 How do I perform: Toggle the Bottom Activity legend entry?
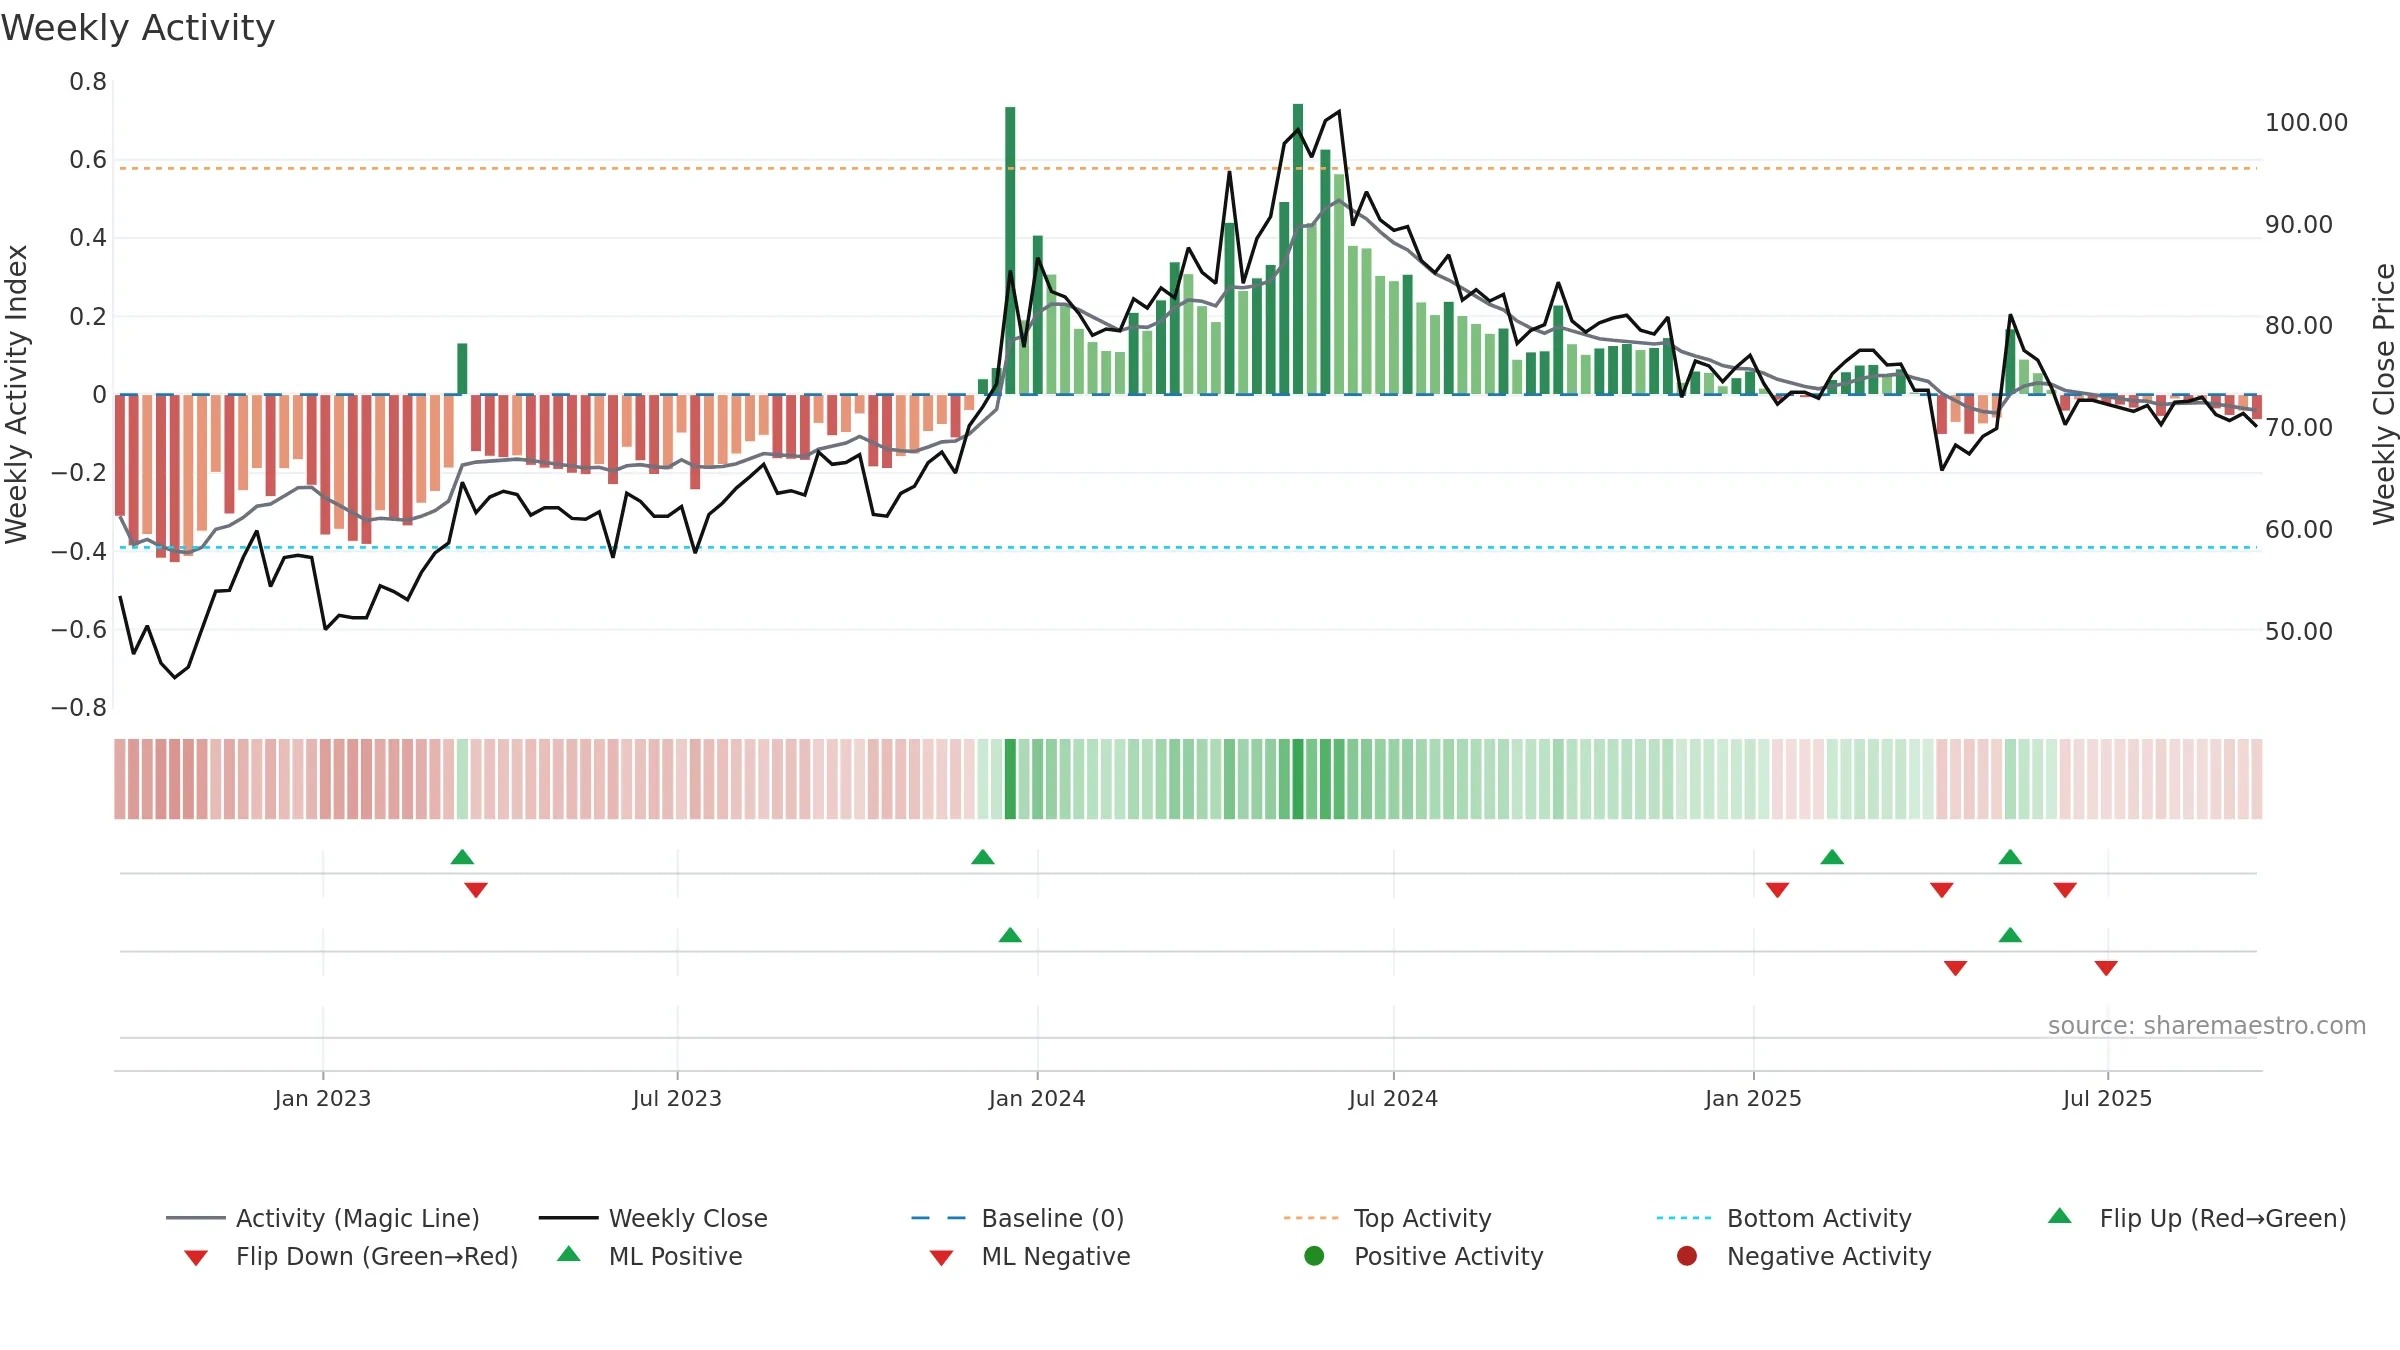click(x=1784, y=1218)
